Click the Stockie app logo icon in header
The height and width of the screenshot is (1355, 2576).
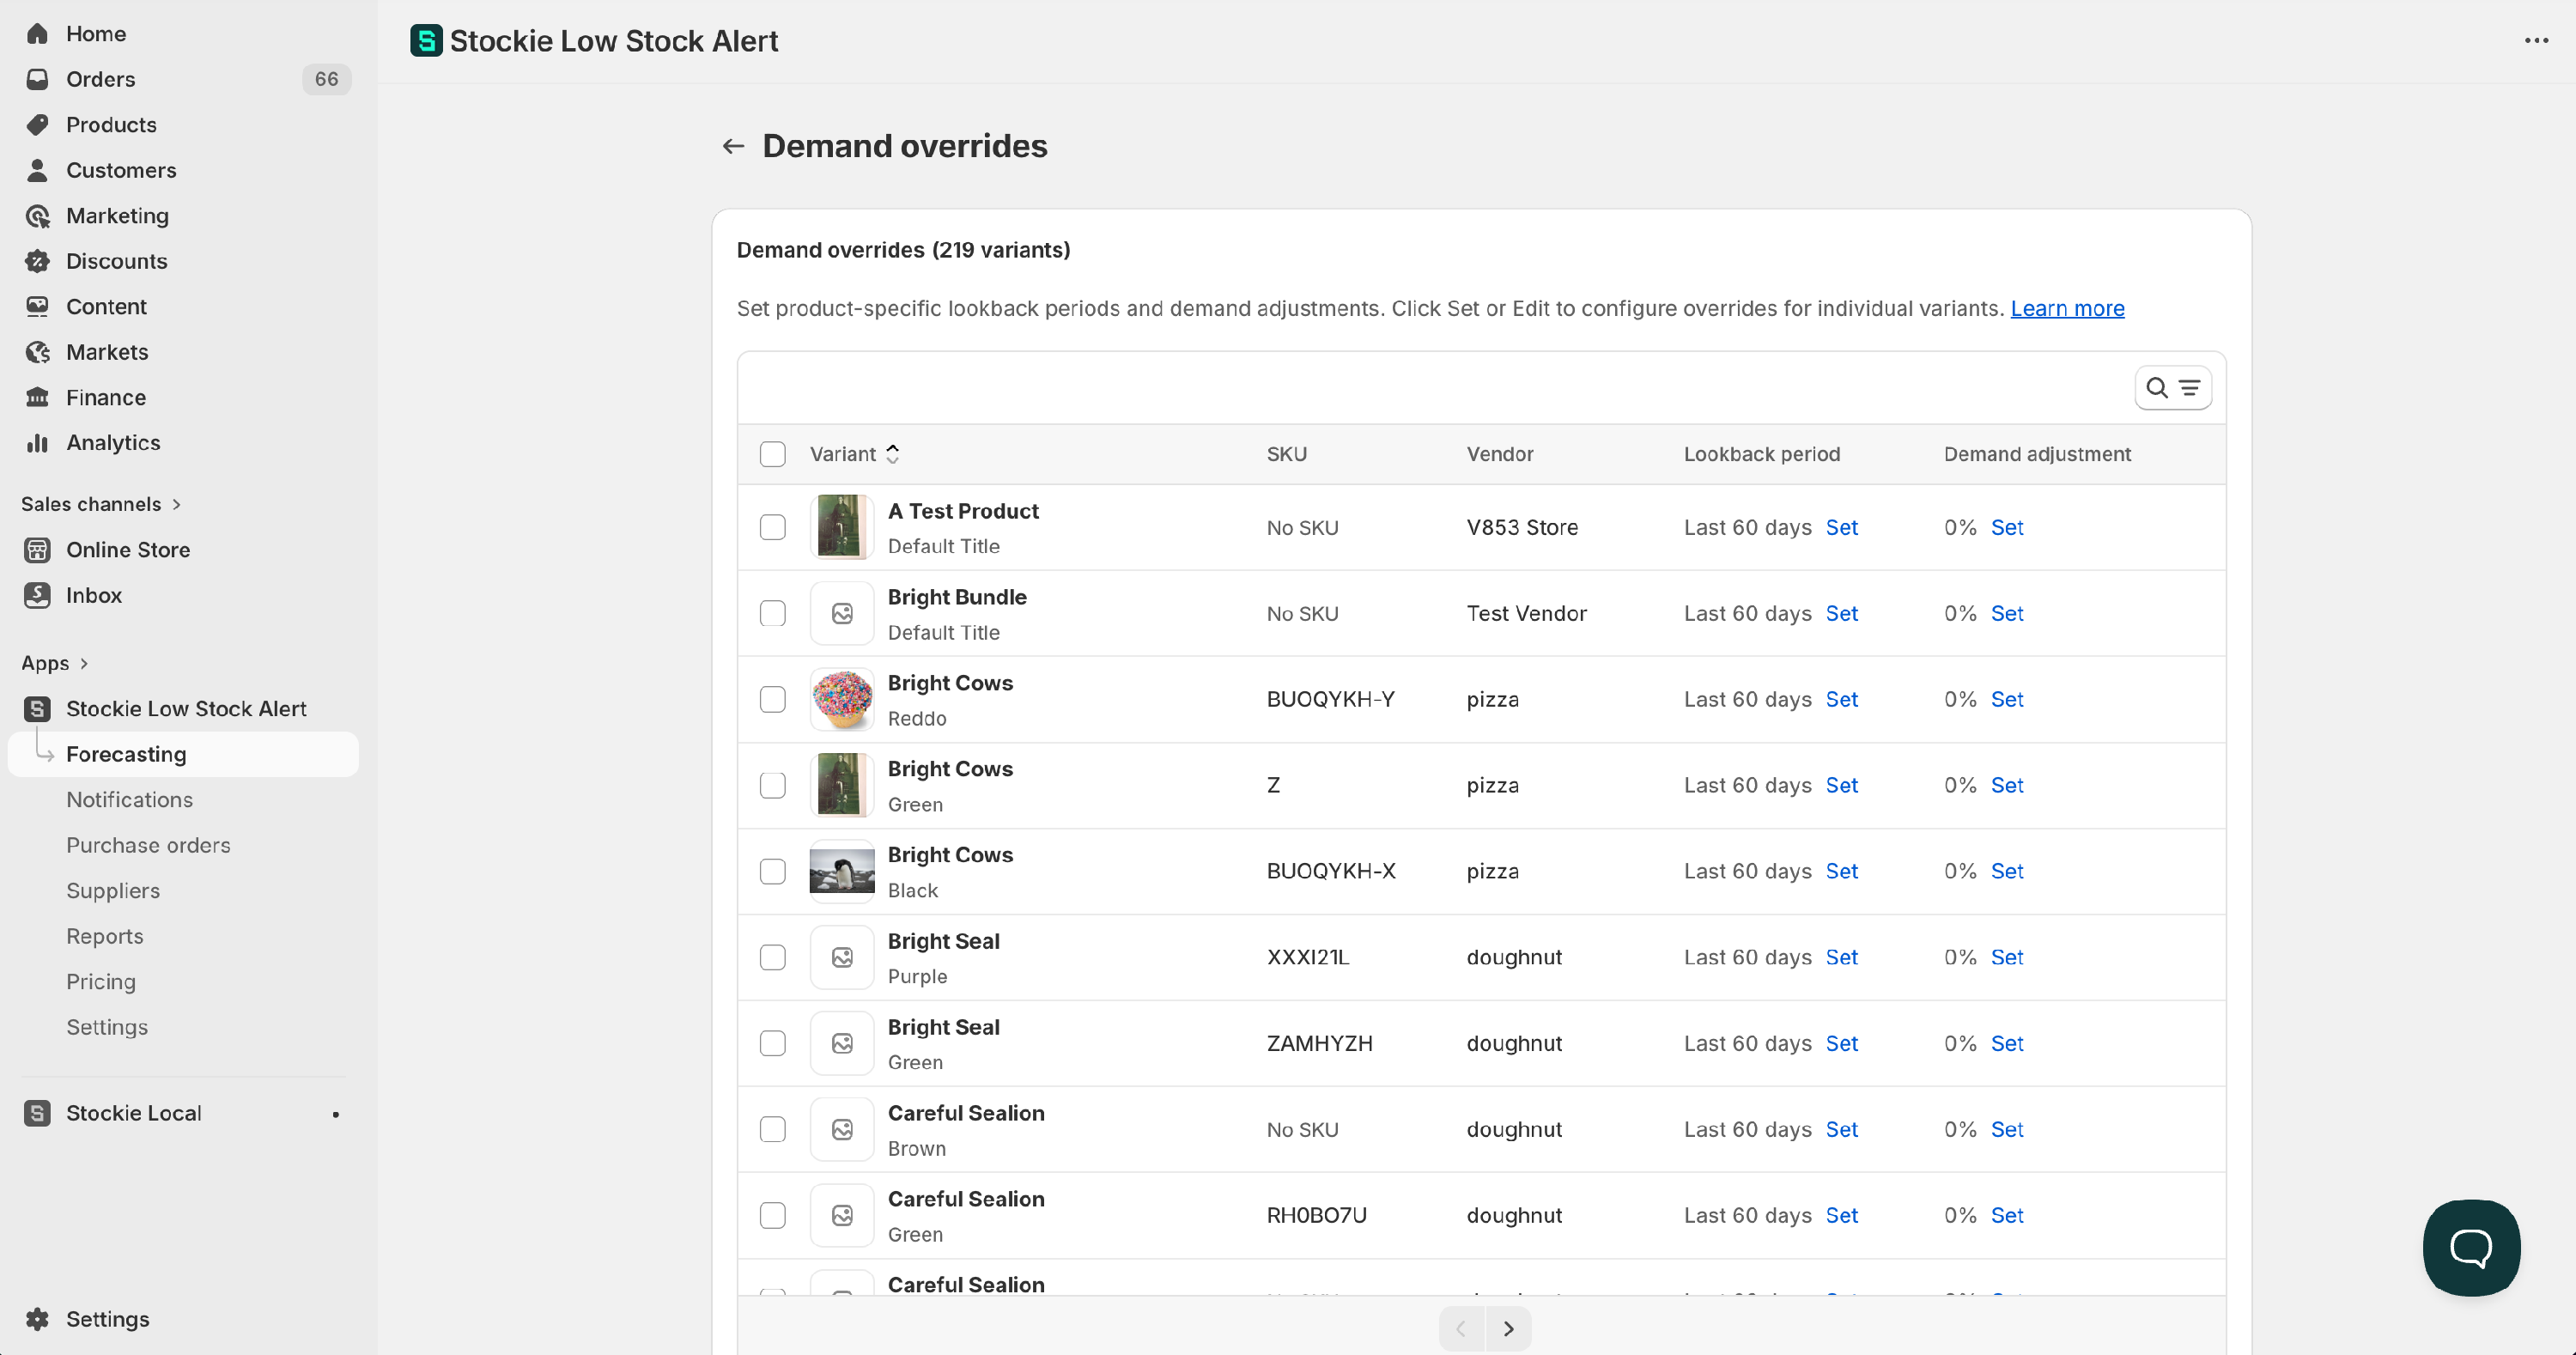click(426, 41)
